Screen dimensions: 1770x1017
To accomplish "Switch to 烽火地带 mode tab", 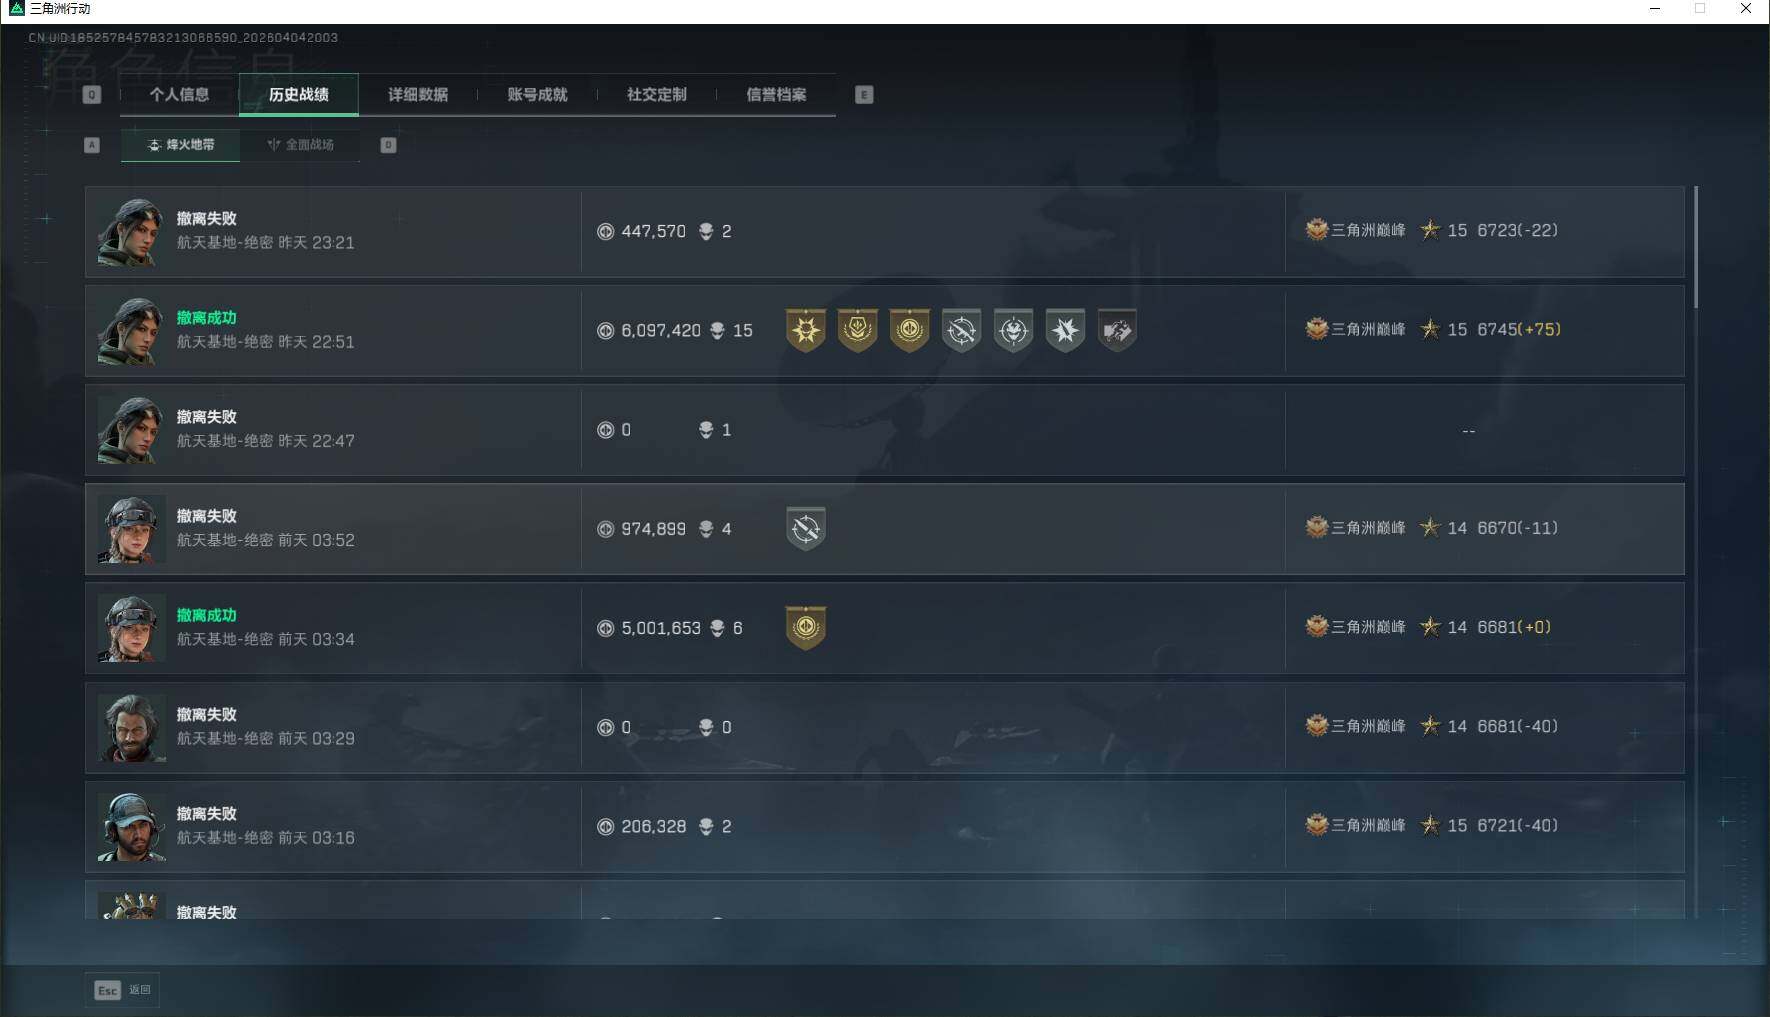I will coord(181,145).
